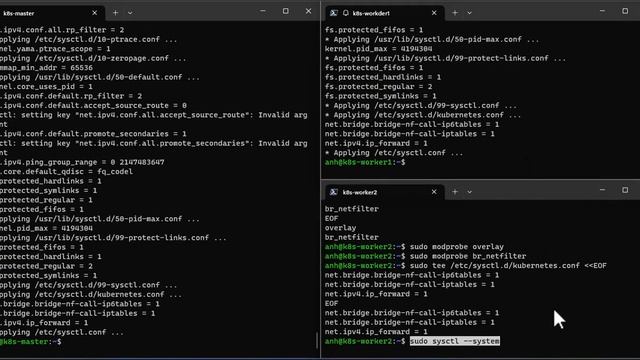Screen dimensions: 640x360
Task: Click the k8s-master prompt line
Action: click(x=31, y=342)
